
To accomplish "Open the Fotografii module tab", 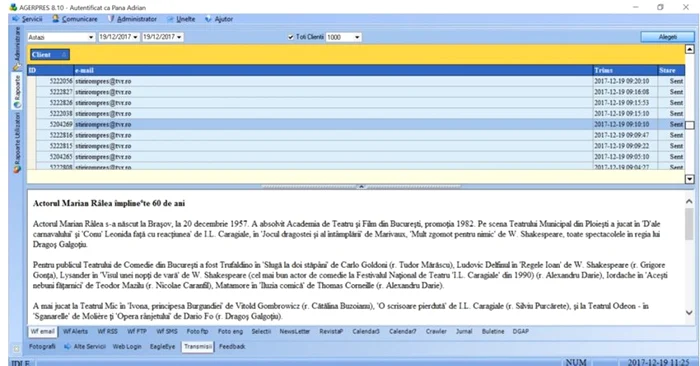I will (42, 347).
